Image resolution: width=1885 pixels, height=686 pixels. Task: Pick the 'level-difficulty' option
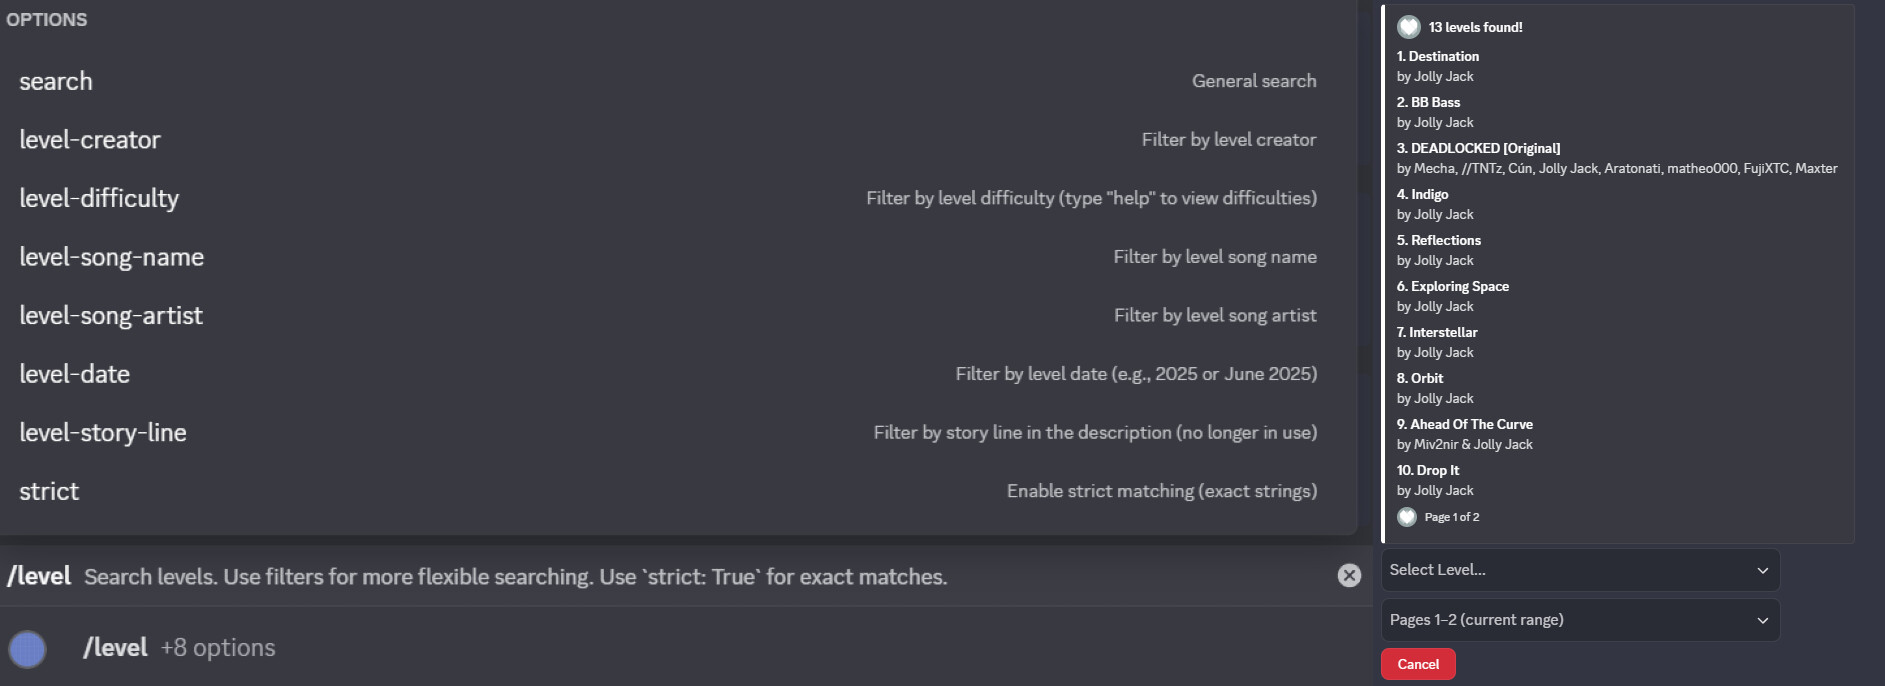(x=99, y=198)
